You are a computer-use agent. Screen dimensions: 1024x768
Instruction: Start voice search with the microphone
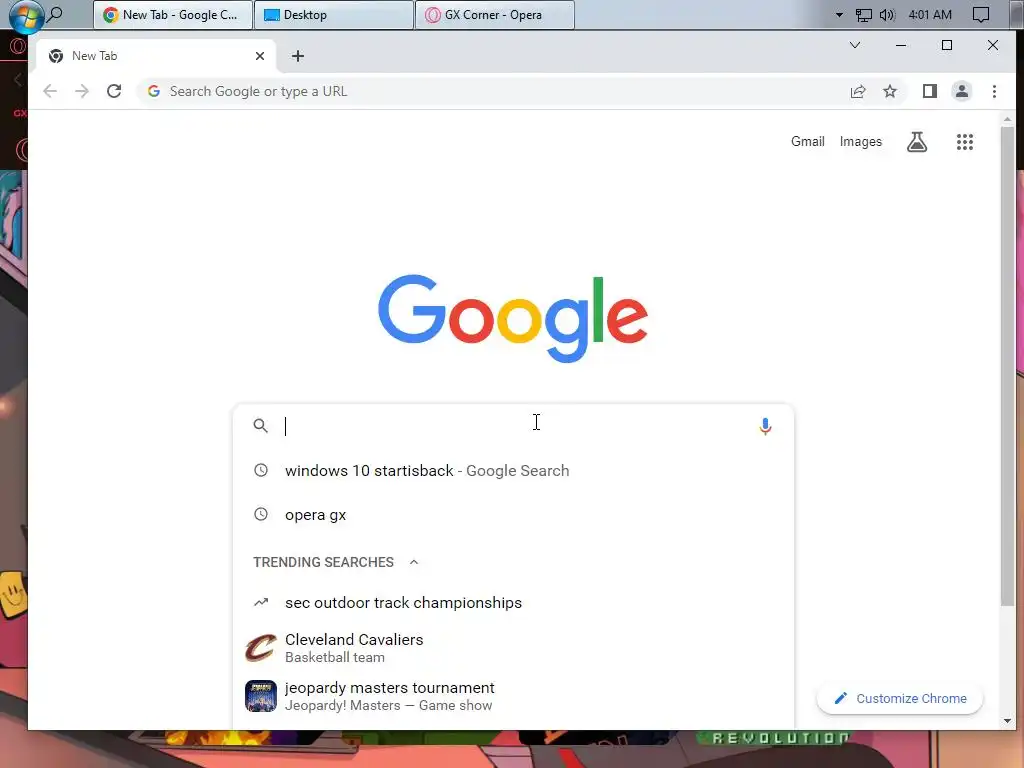(765, 426)
